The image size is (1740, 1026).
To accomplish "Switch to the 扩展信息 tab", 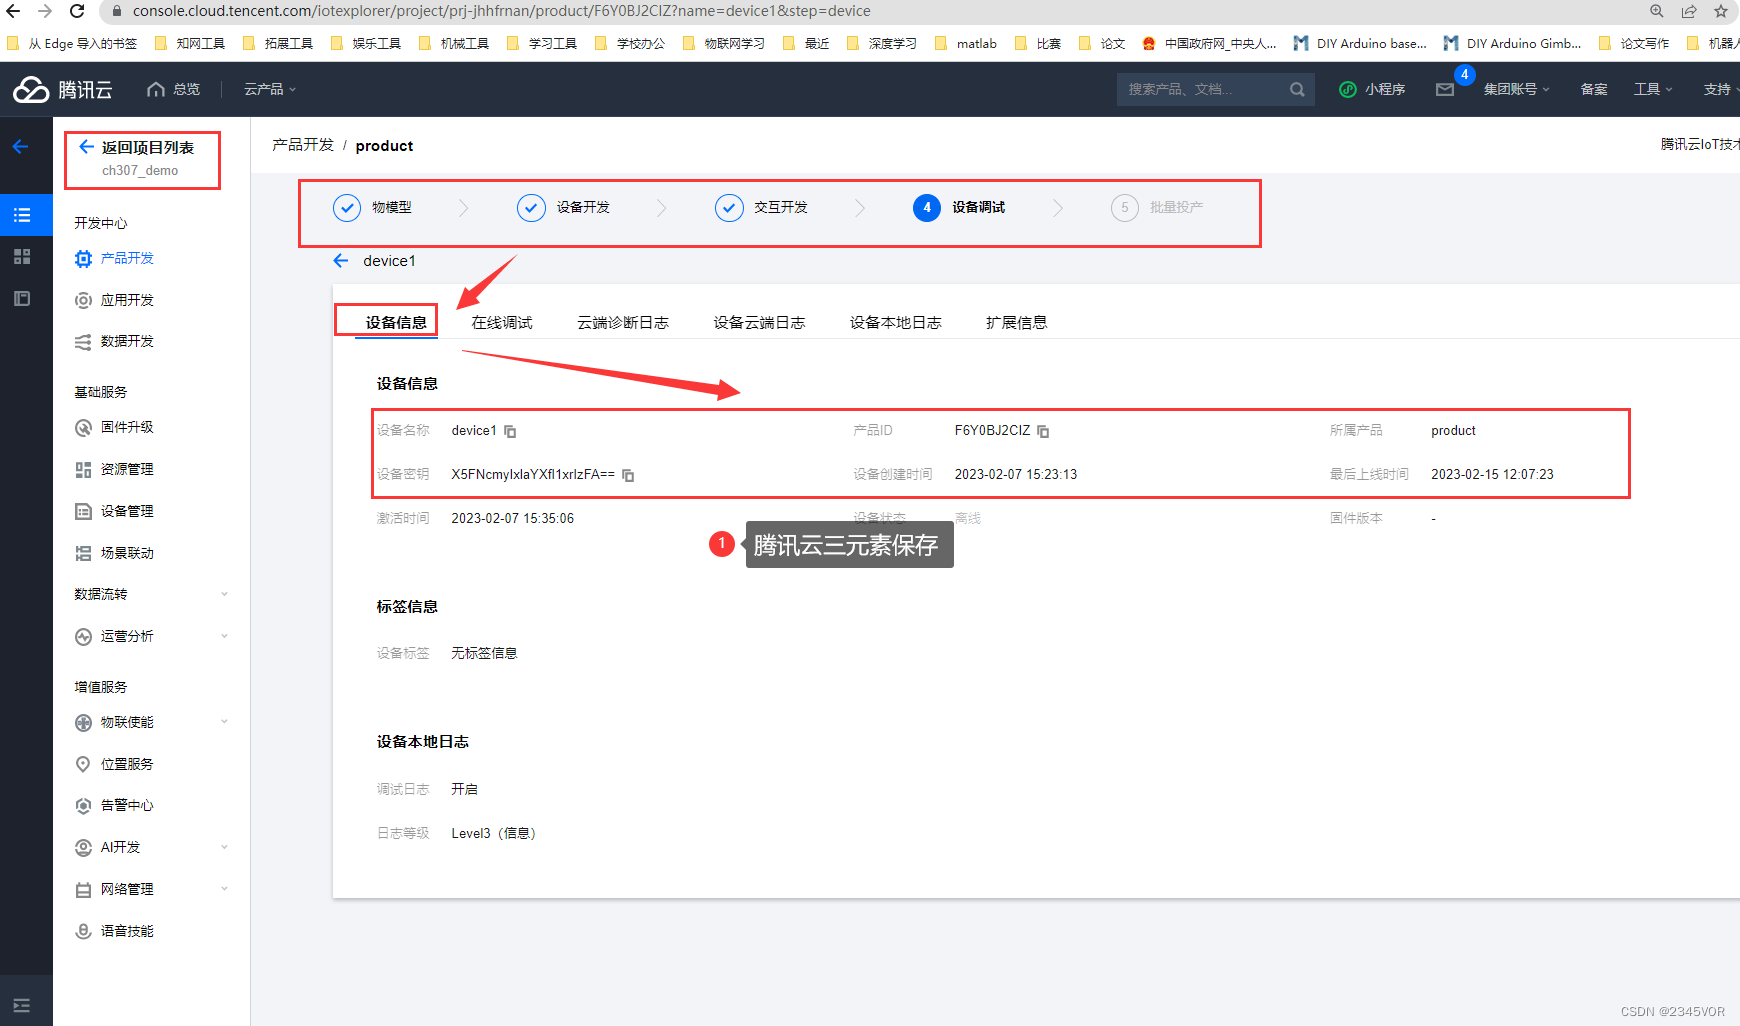I will (x=1017, y=322).
